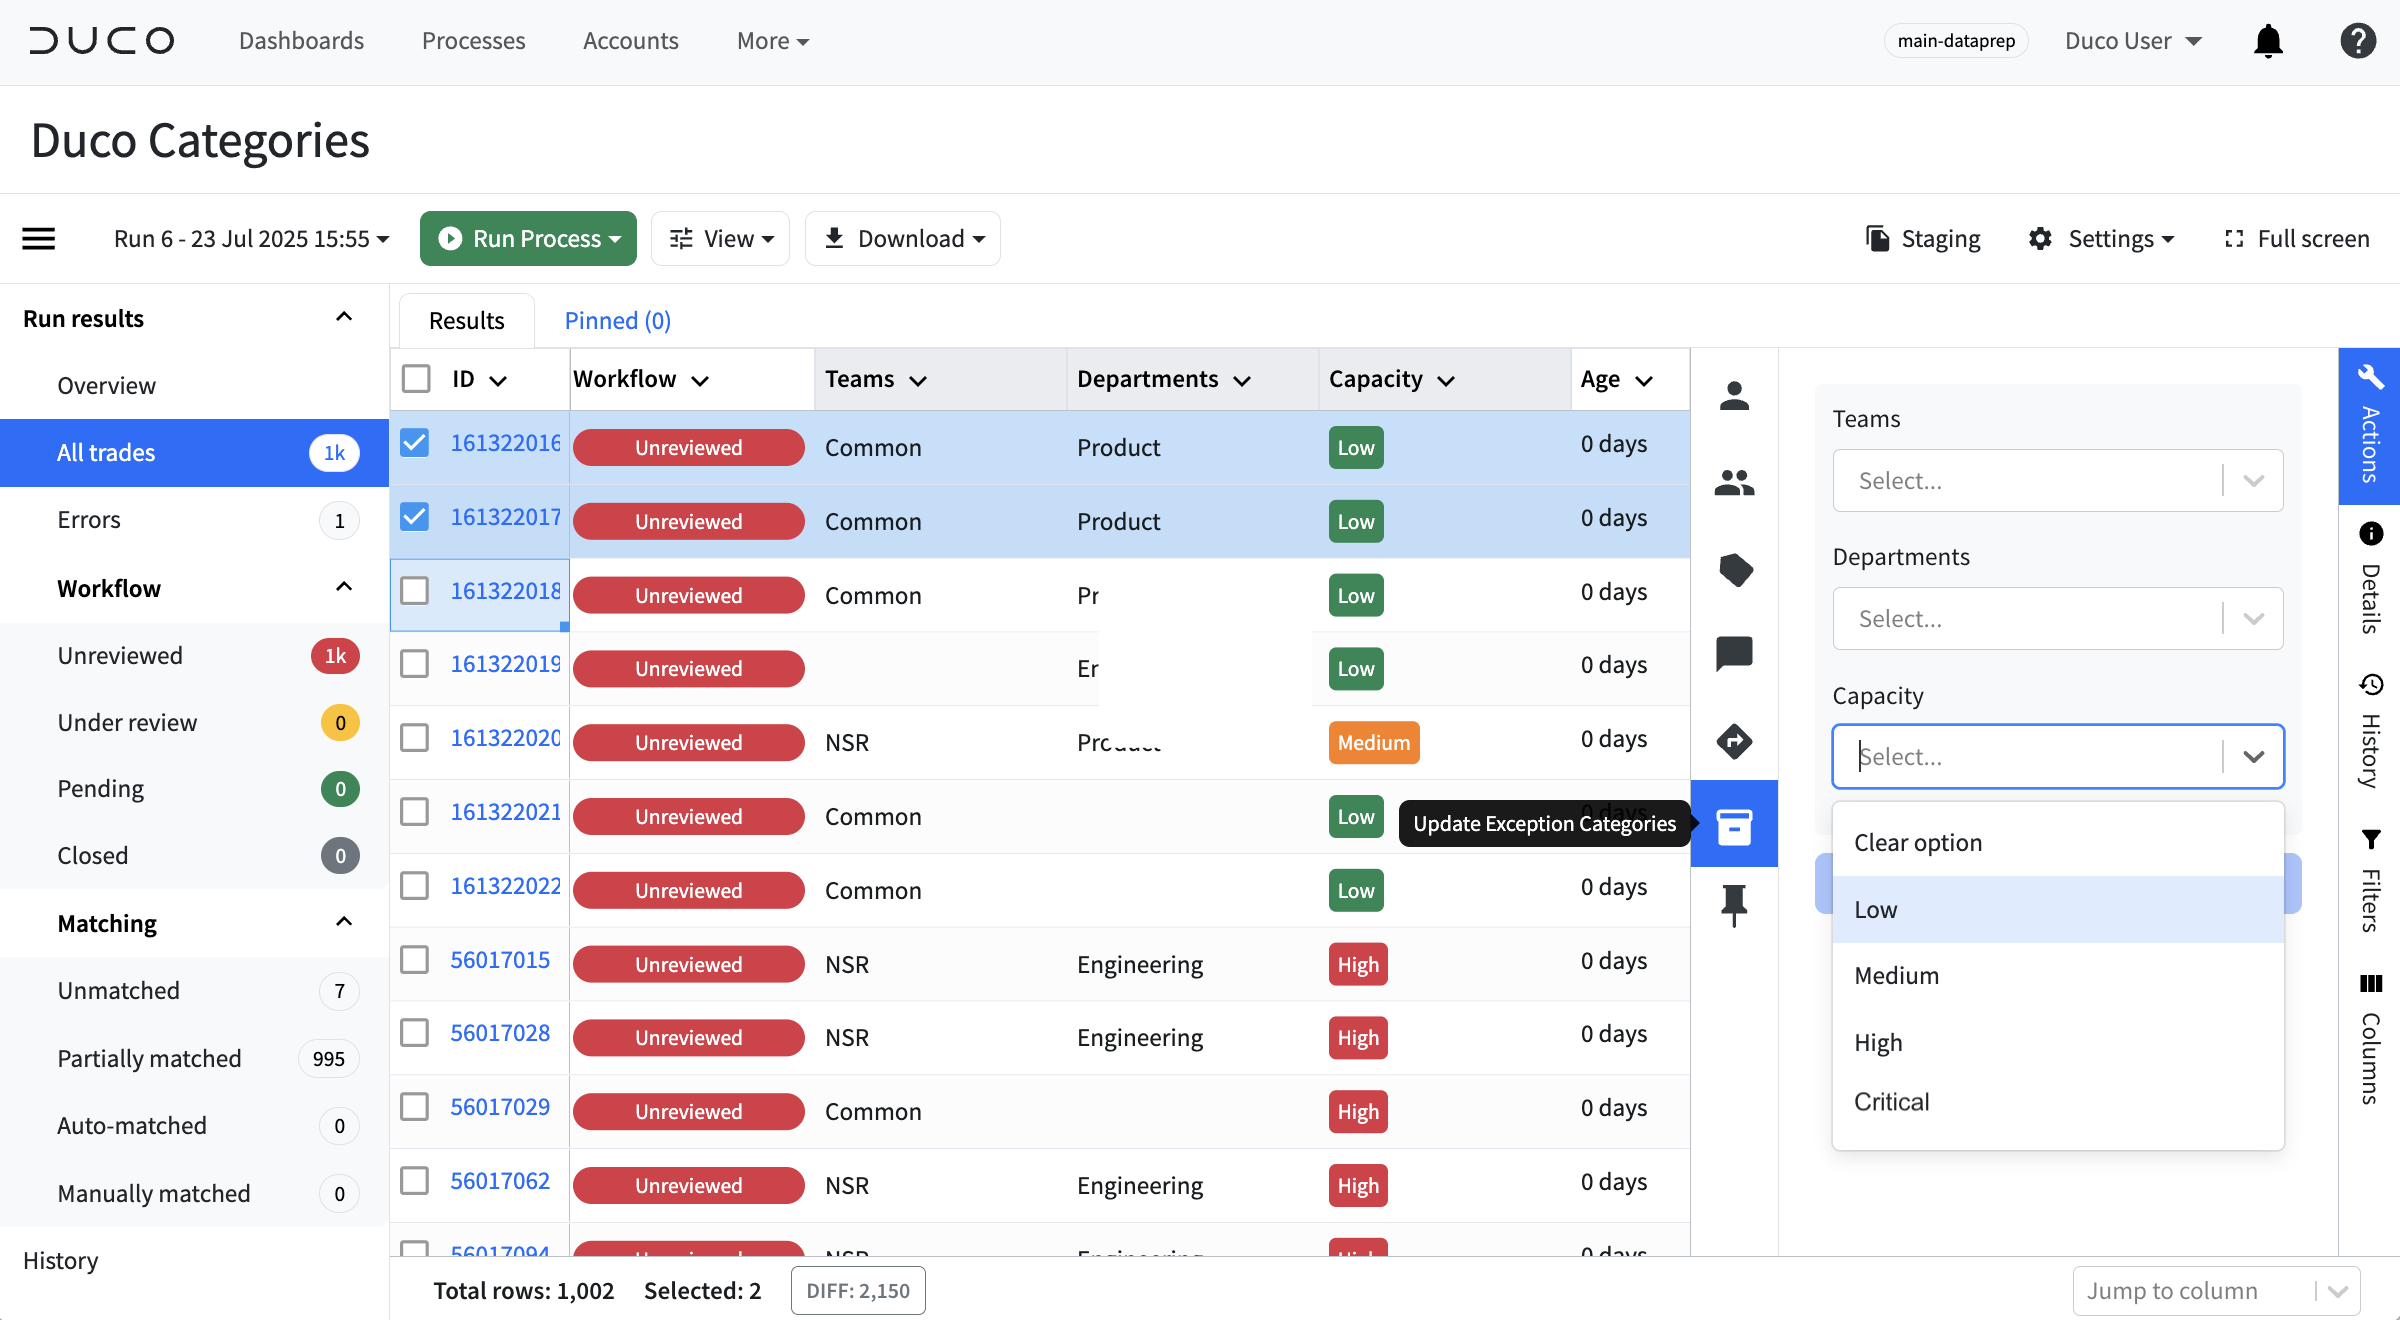Click the DUCO logo
The image size is (2400, 1320).
(x=101, y=41)
